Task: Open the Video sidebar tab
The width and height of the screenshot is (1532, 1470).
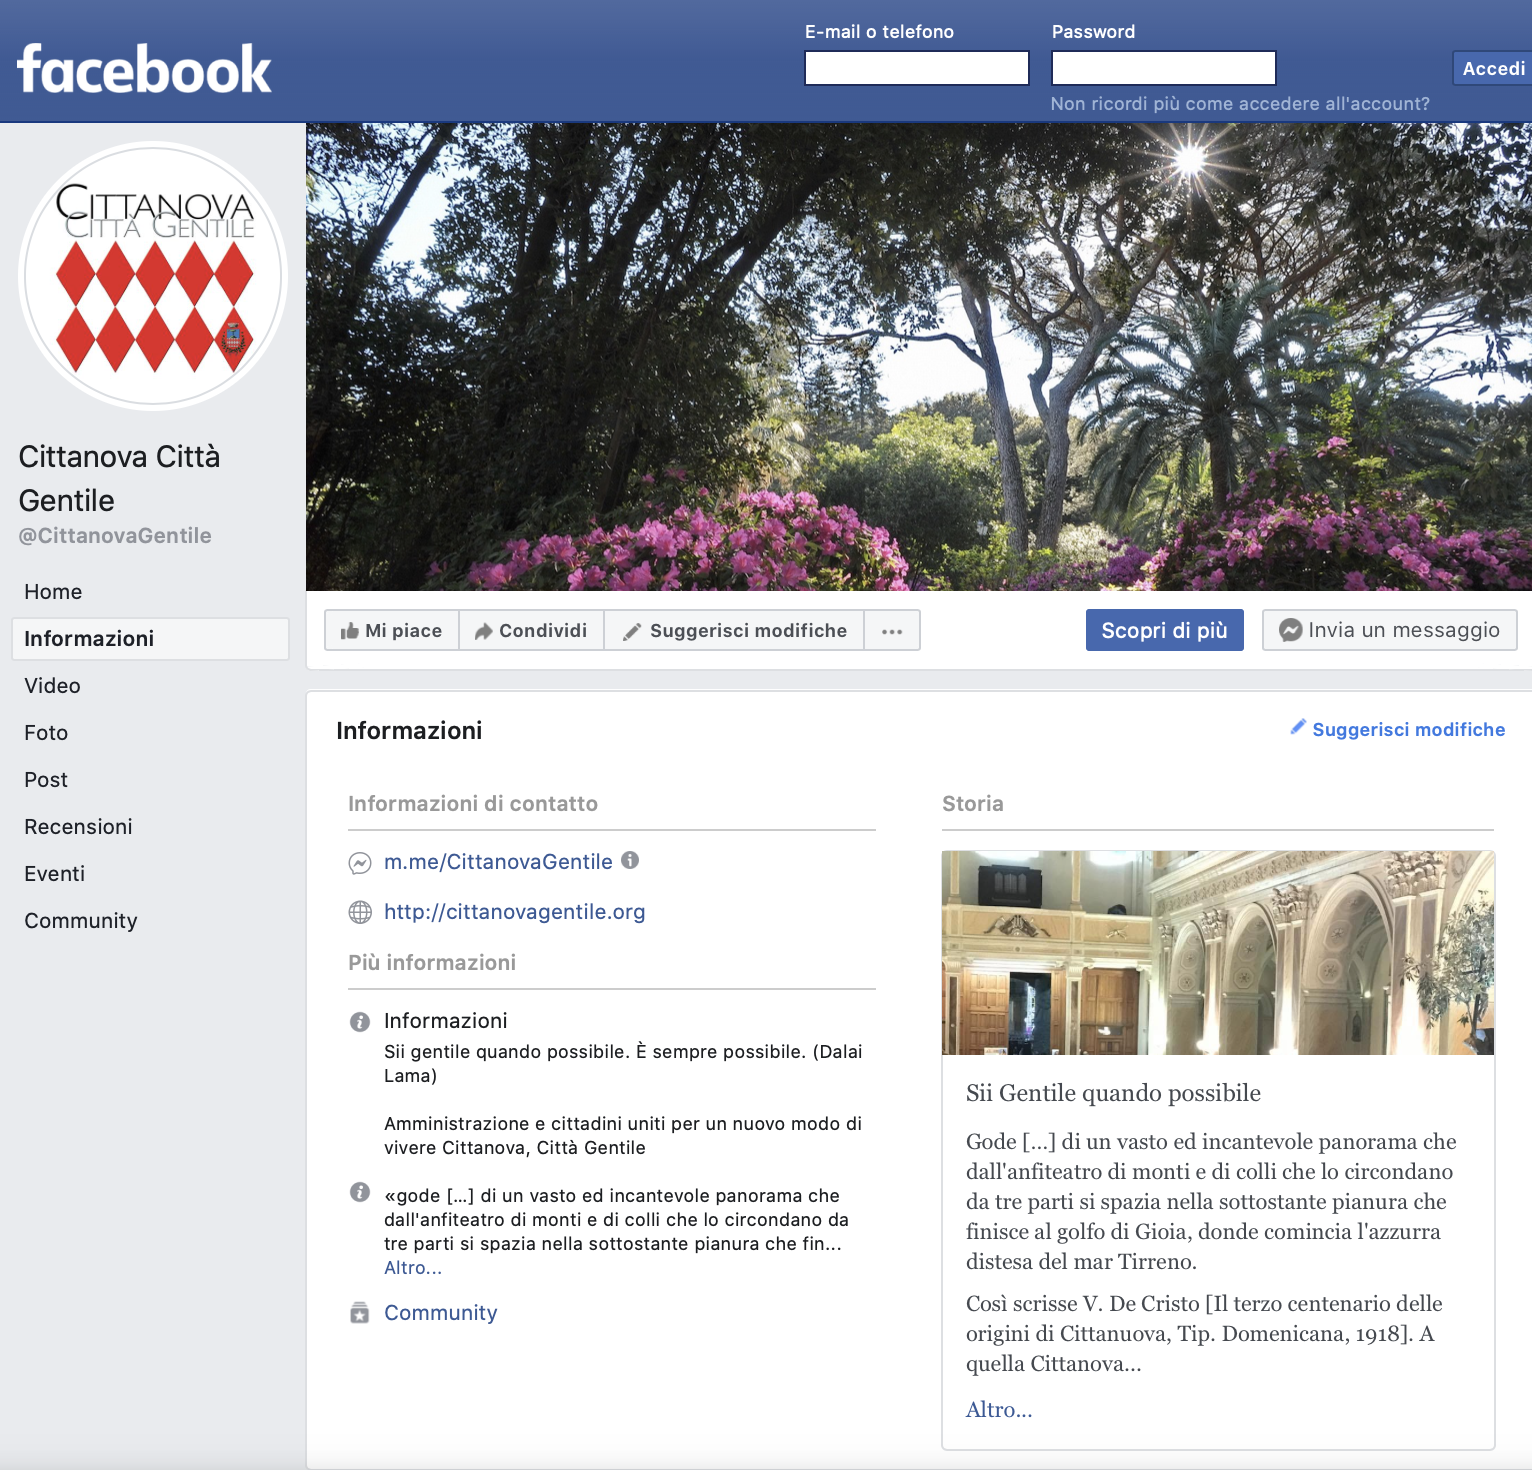Action: (52, 686)
